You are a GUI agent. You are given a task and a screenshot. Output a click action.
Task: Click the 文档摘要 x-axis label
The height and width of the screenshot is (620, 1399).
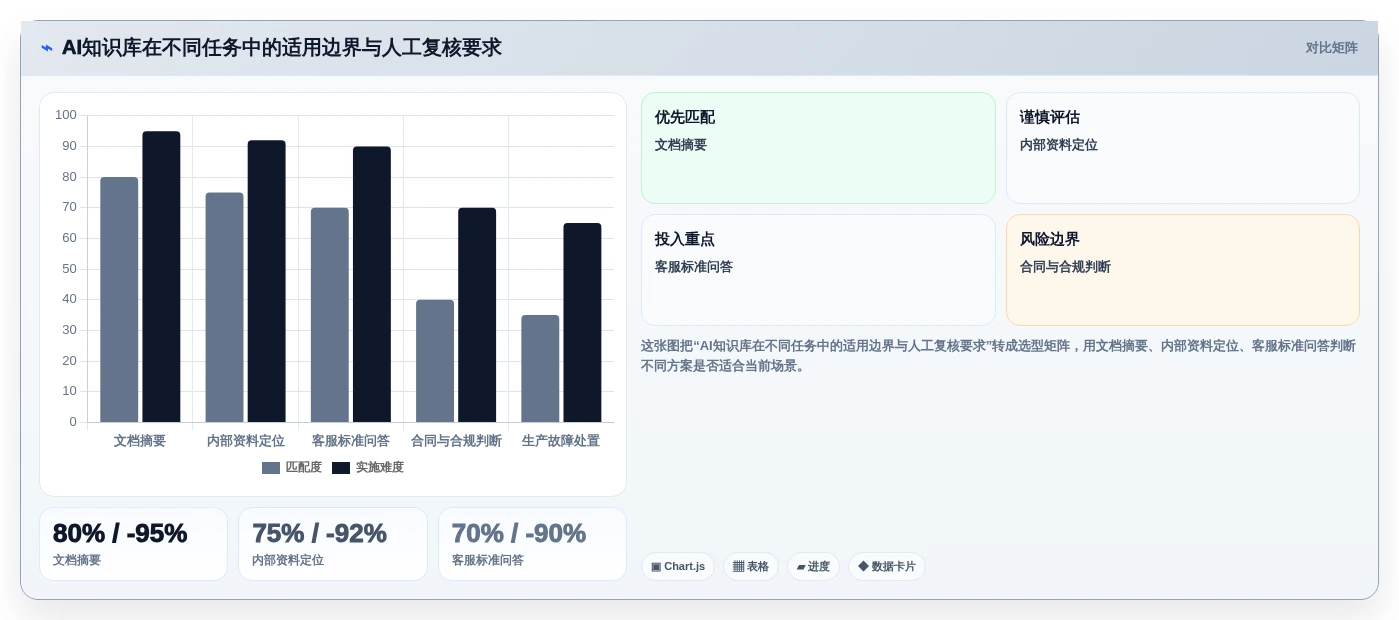[x=140, y=441]
